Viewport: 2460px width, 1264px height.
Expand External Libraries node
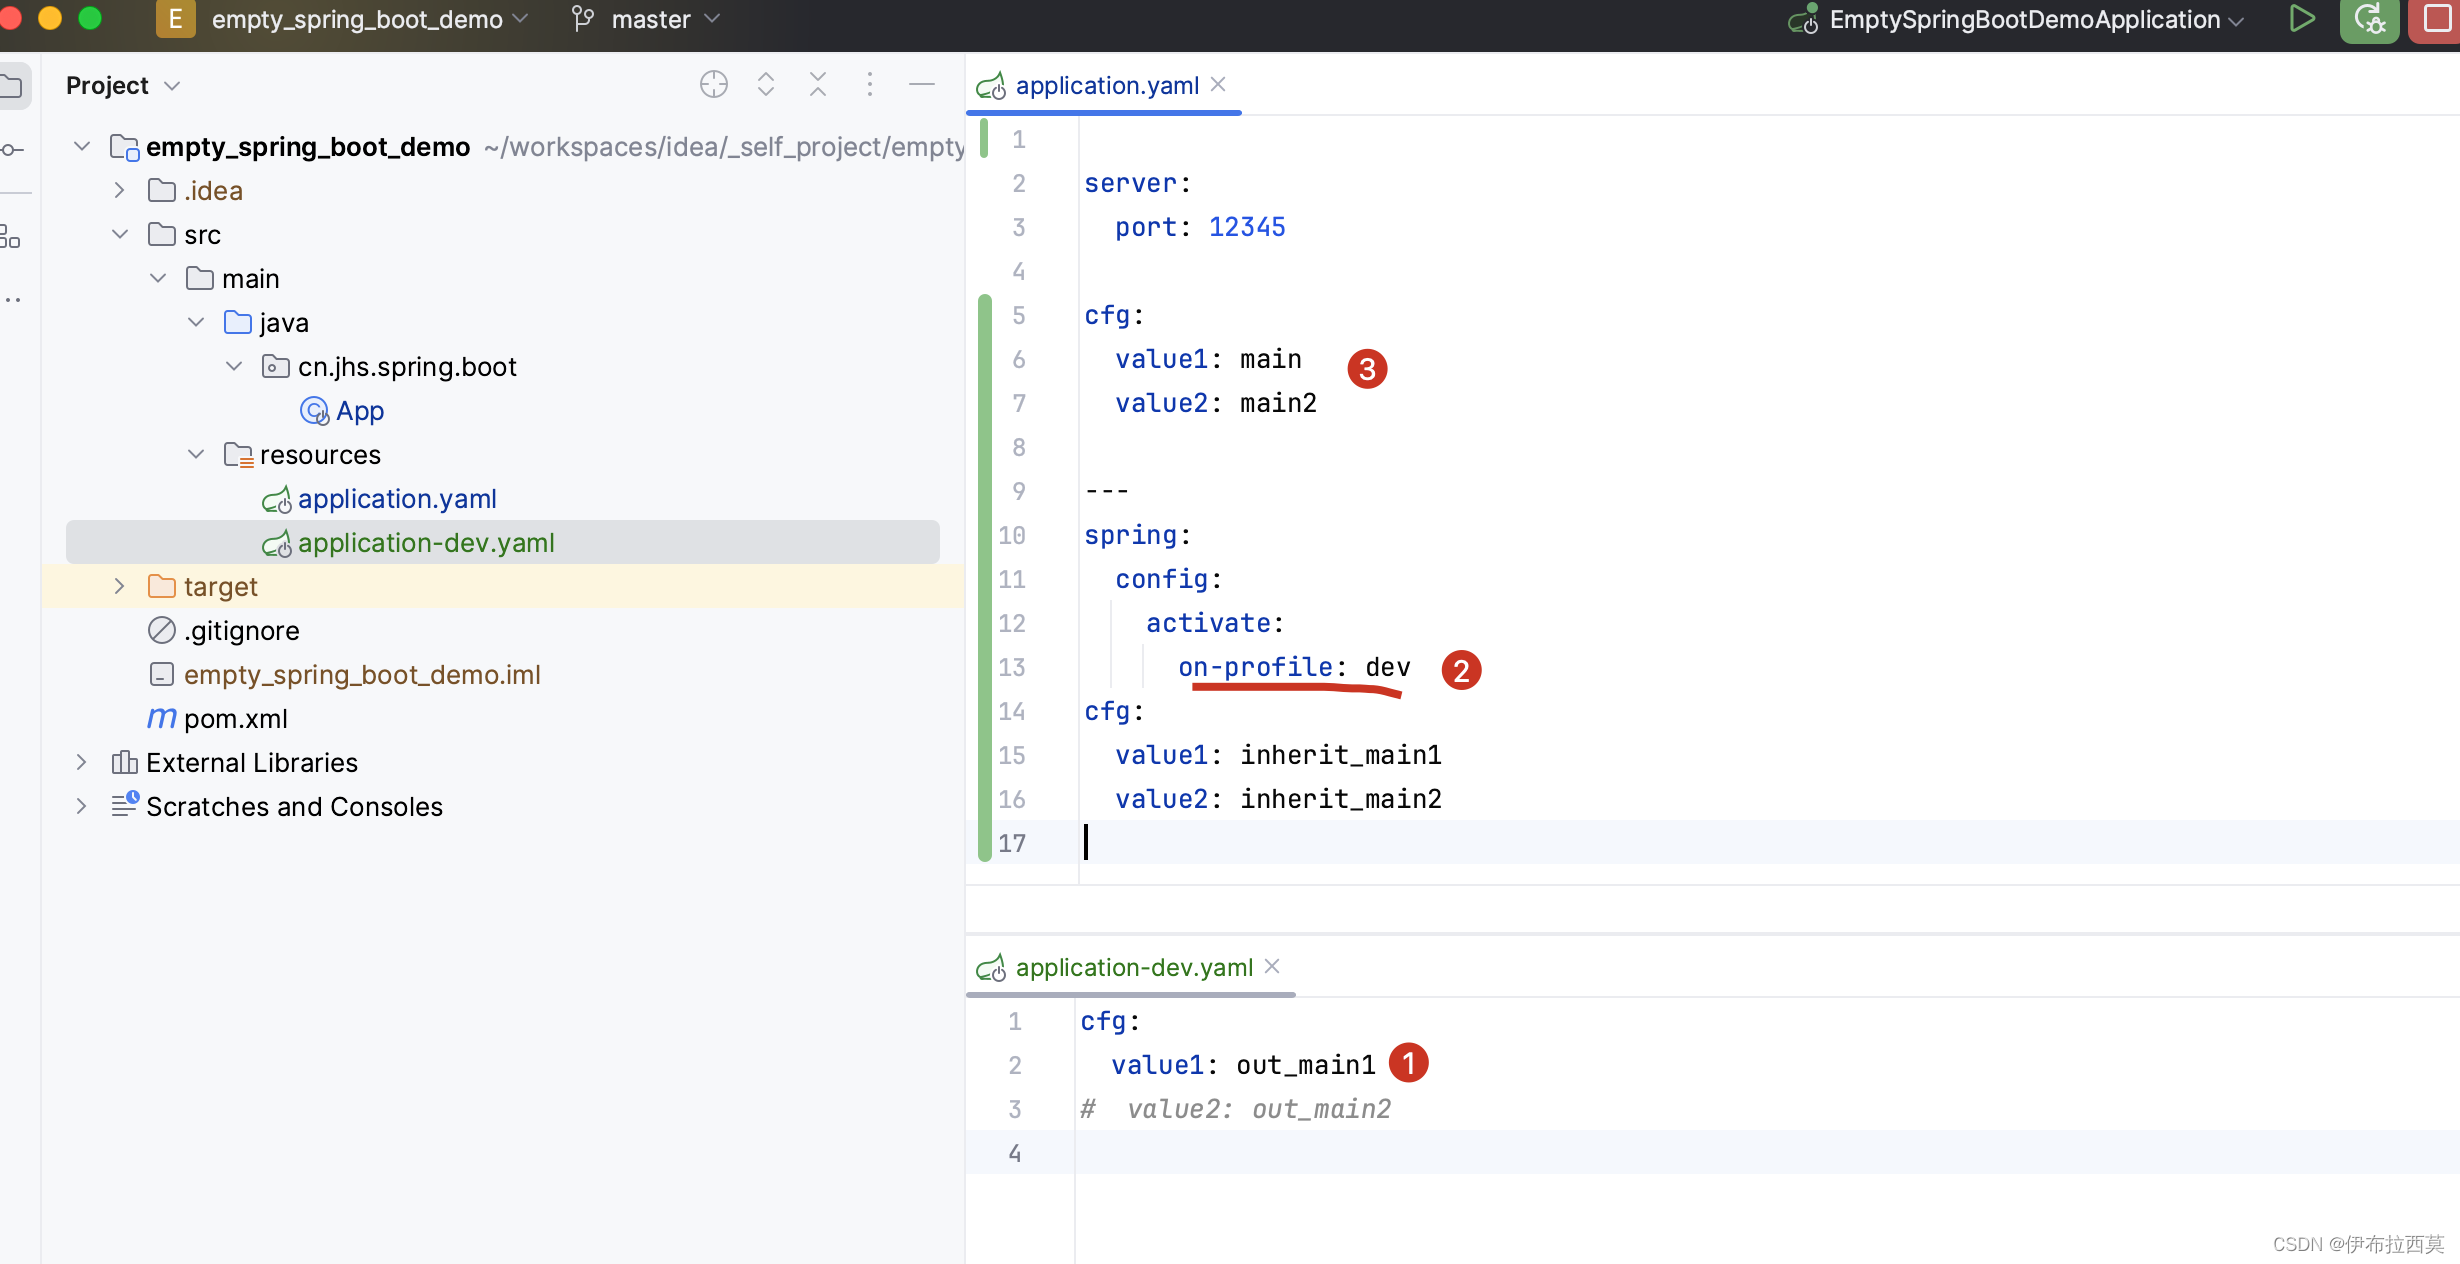[82, 763]
